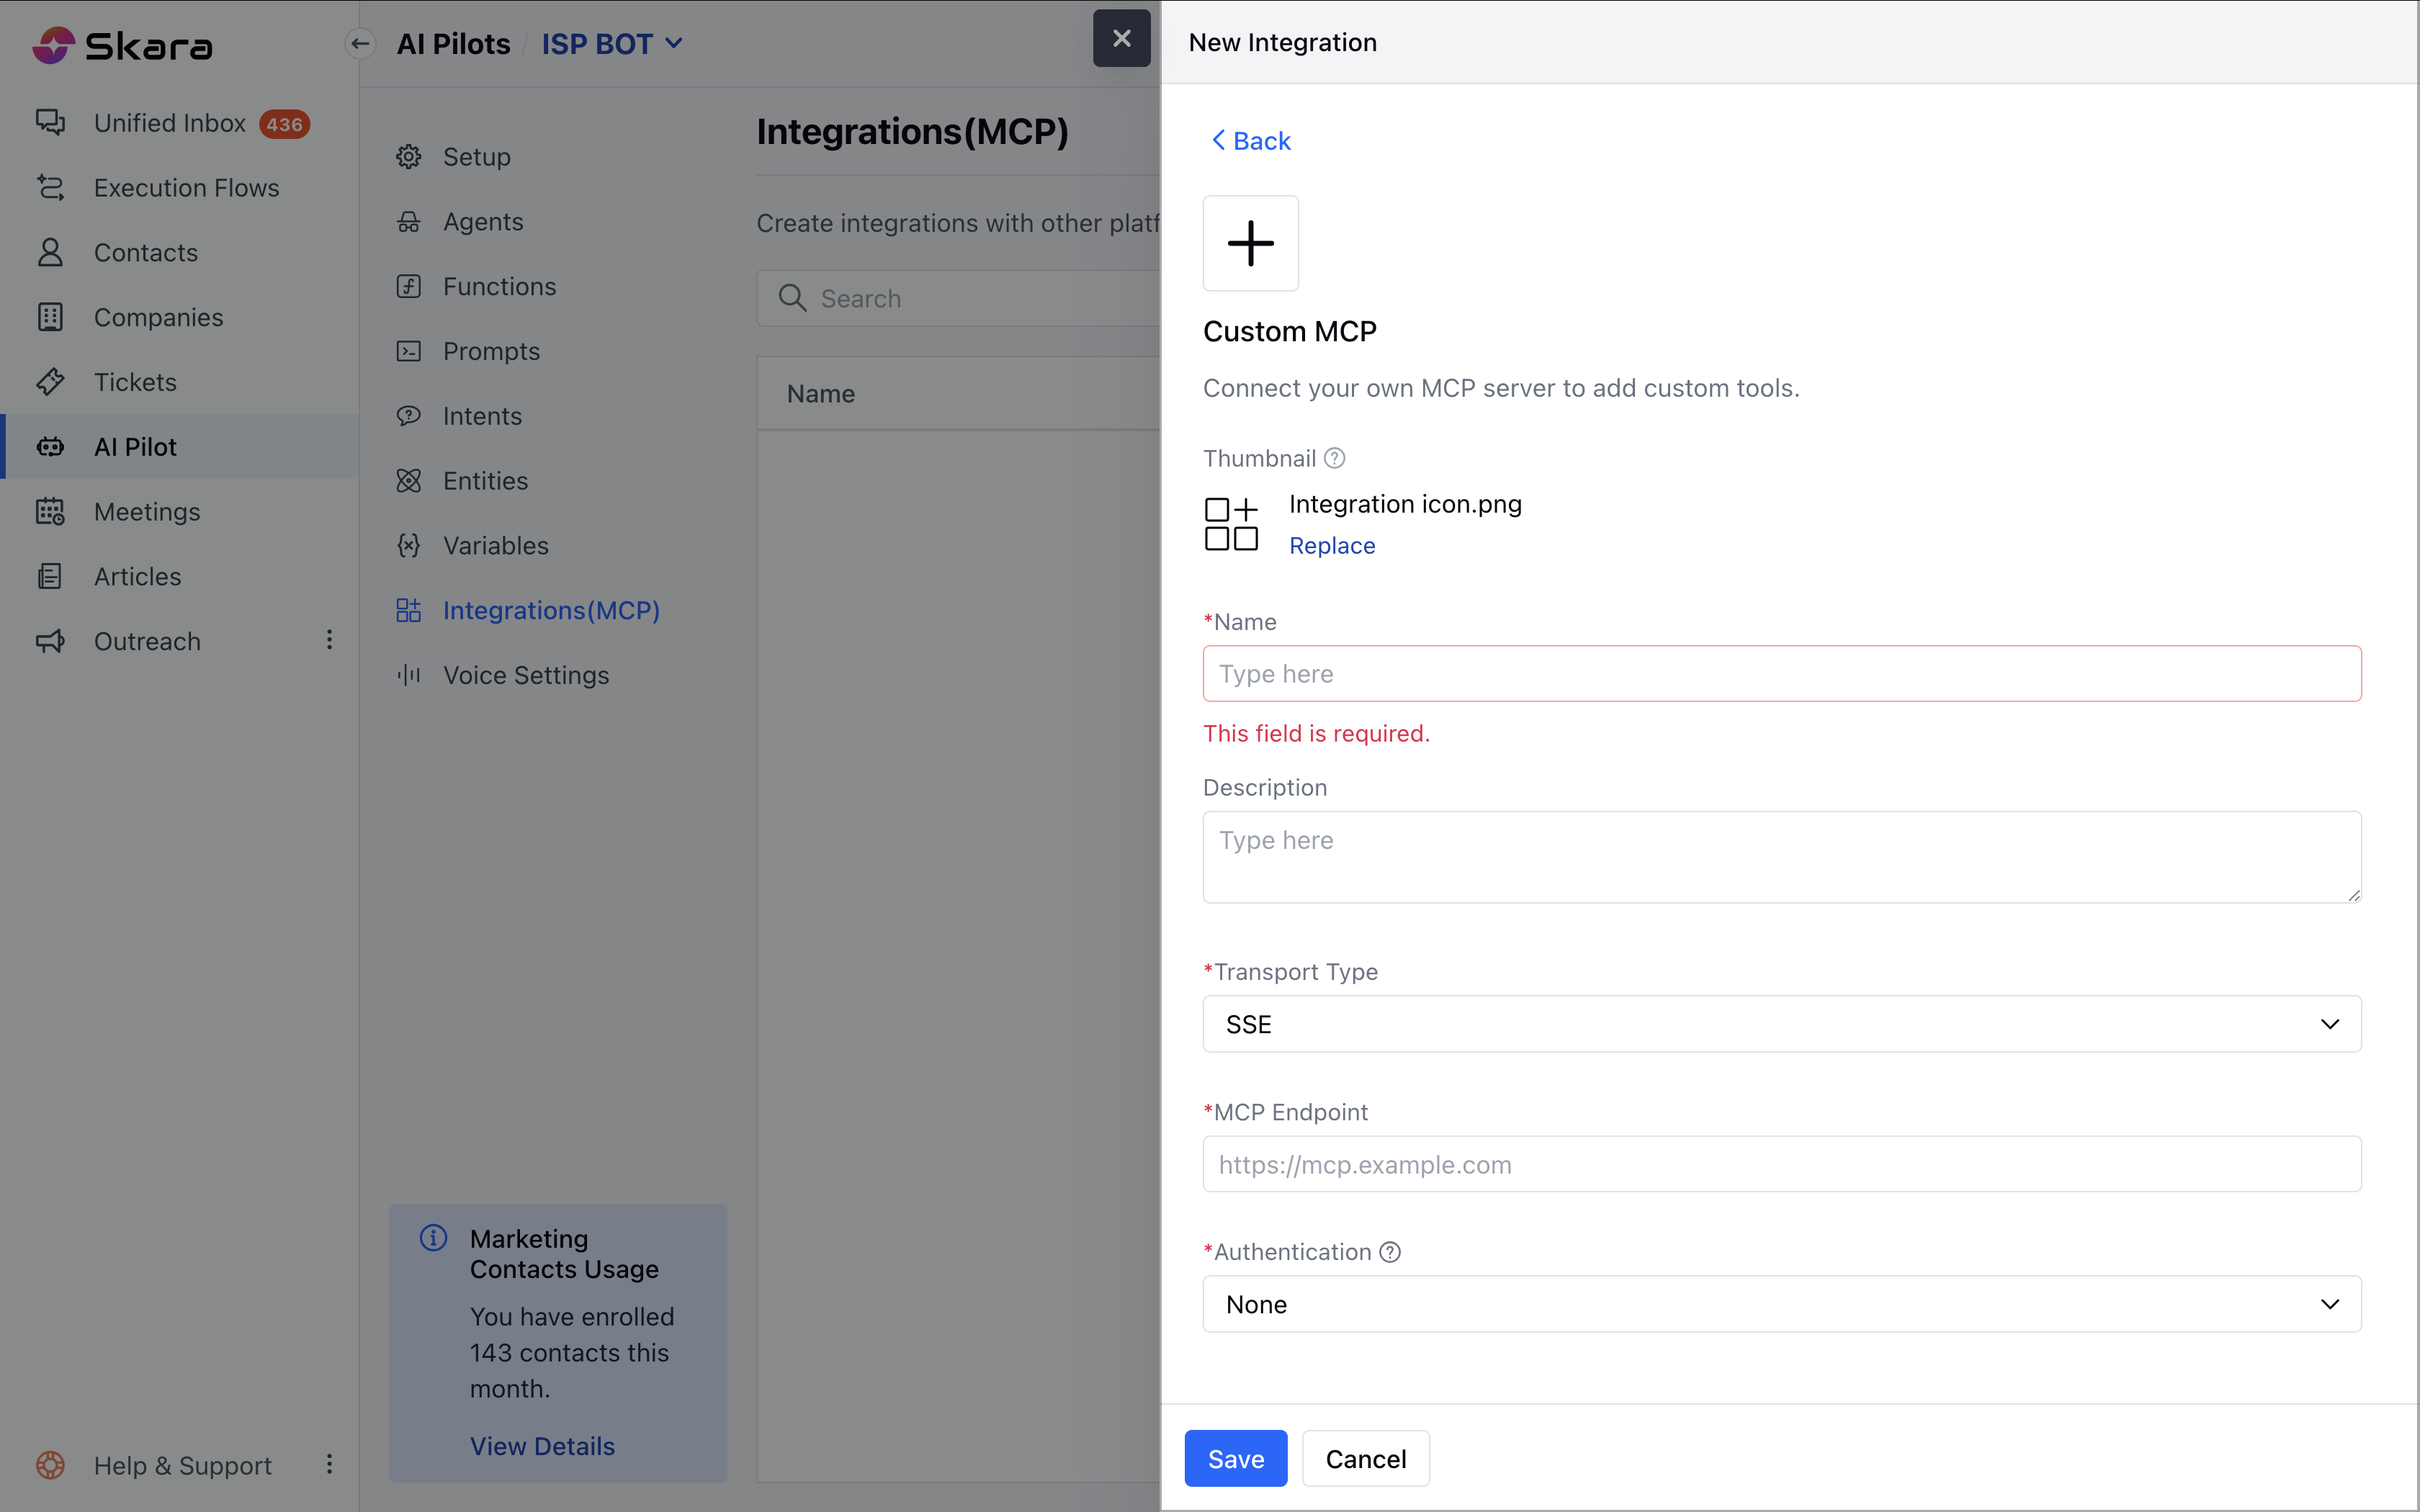The width and height of the screenshot is (2420, 1512).
Task: Open the Help & Support three-dot menu
Action: (x=329, y=1464)
